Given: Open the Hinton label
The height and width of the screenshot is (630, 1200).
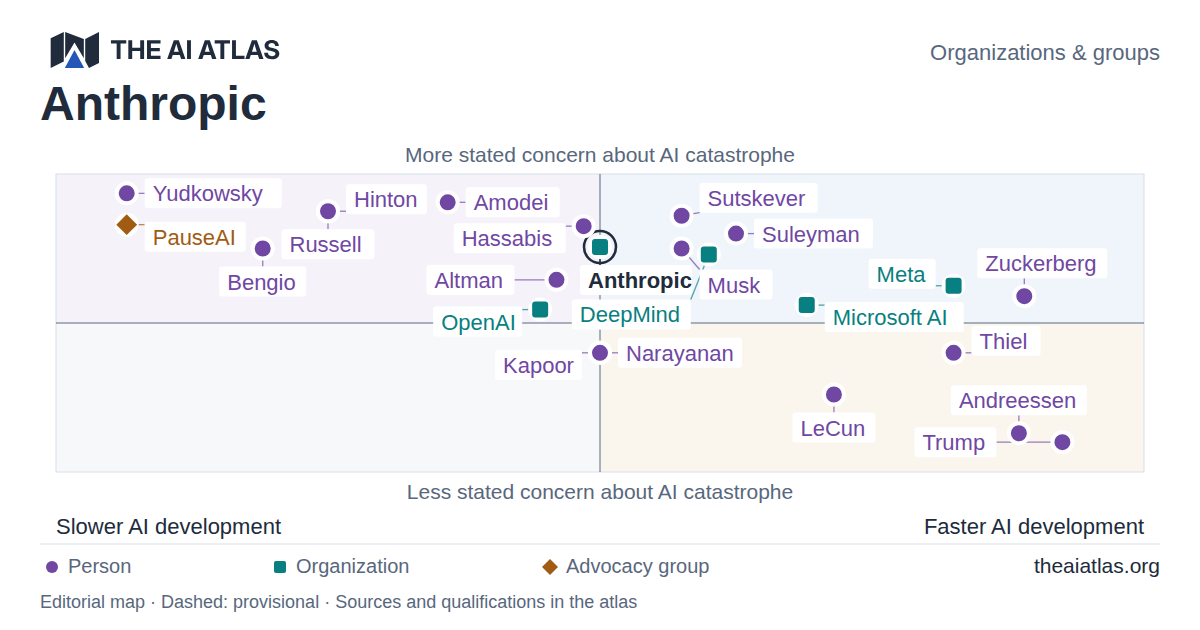Looking at the screenshot, I should [386, 199].
